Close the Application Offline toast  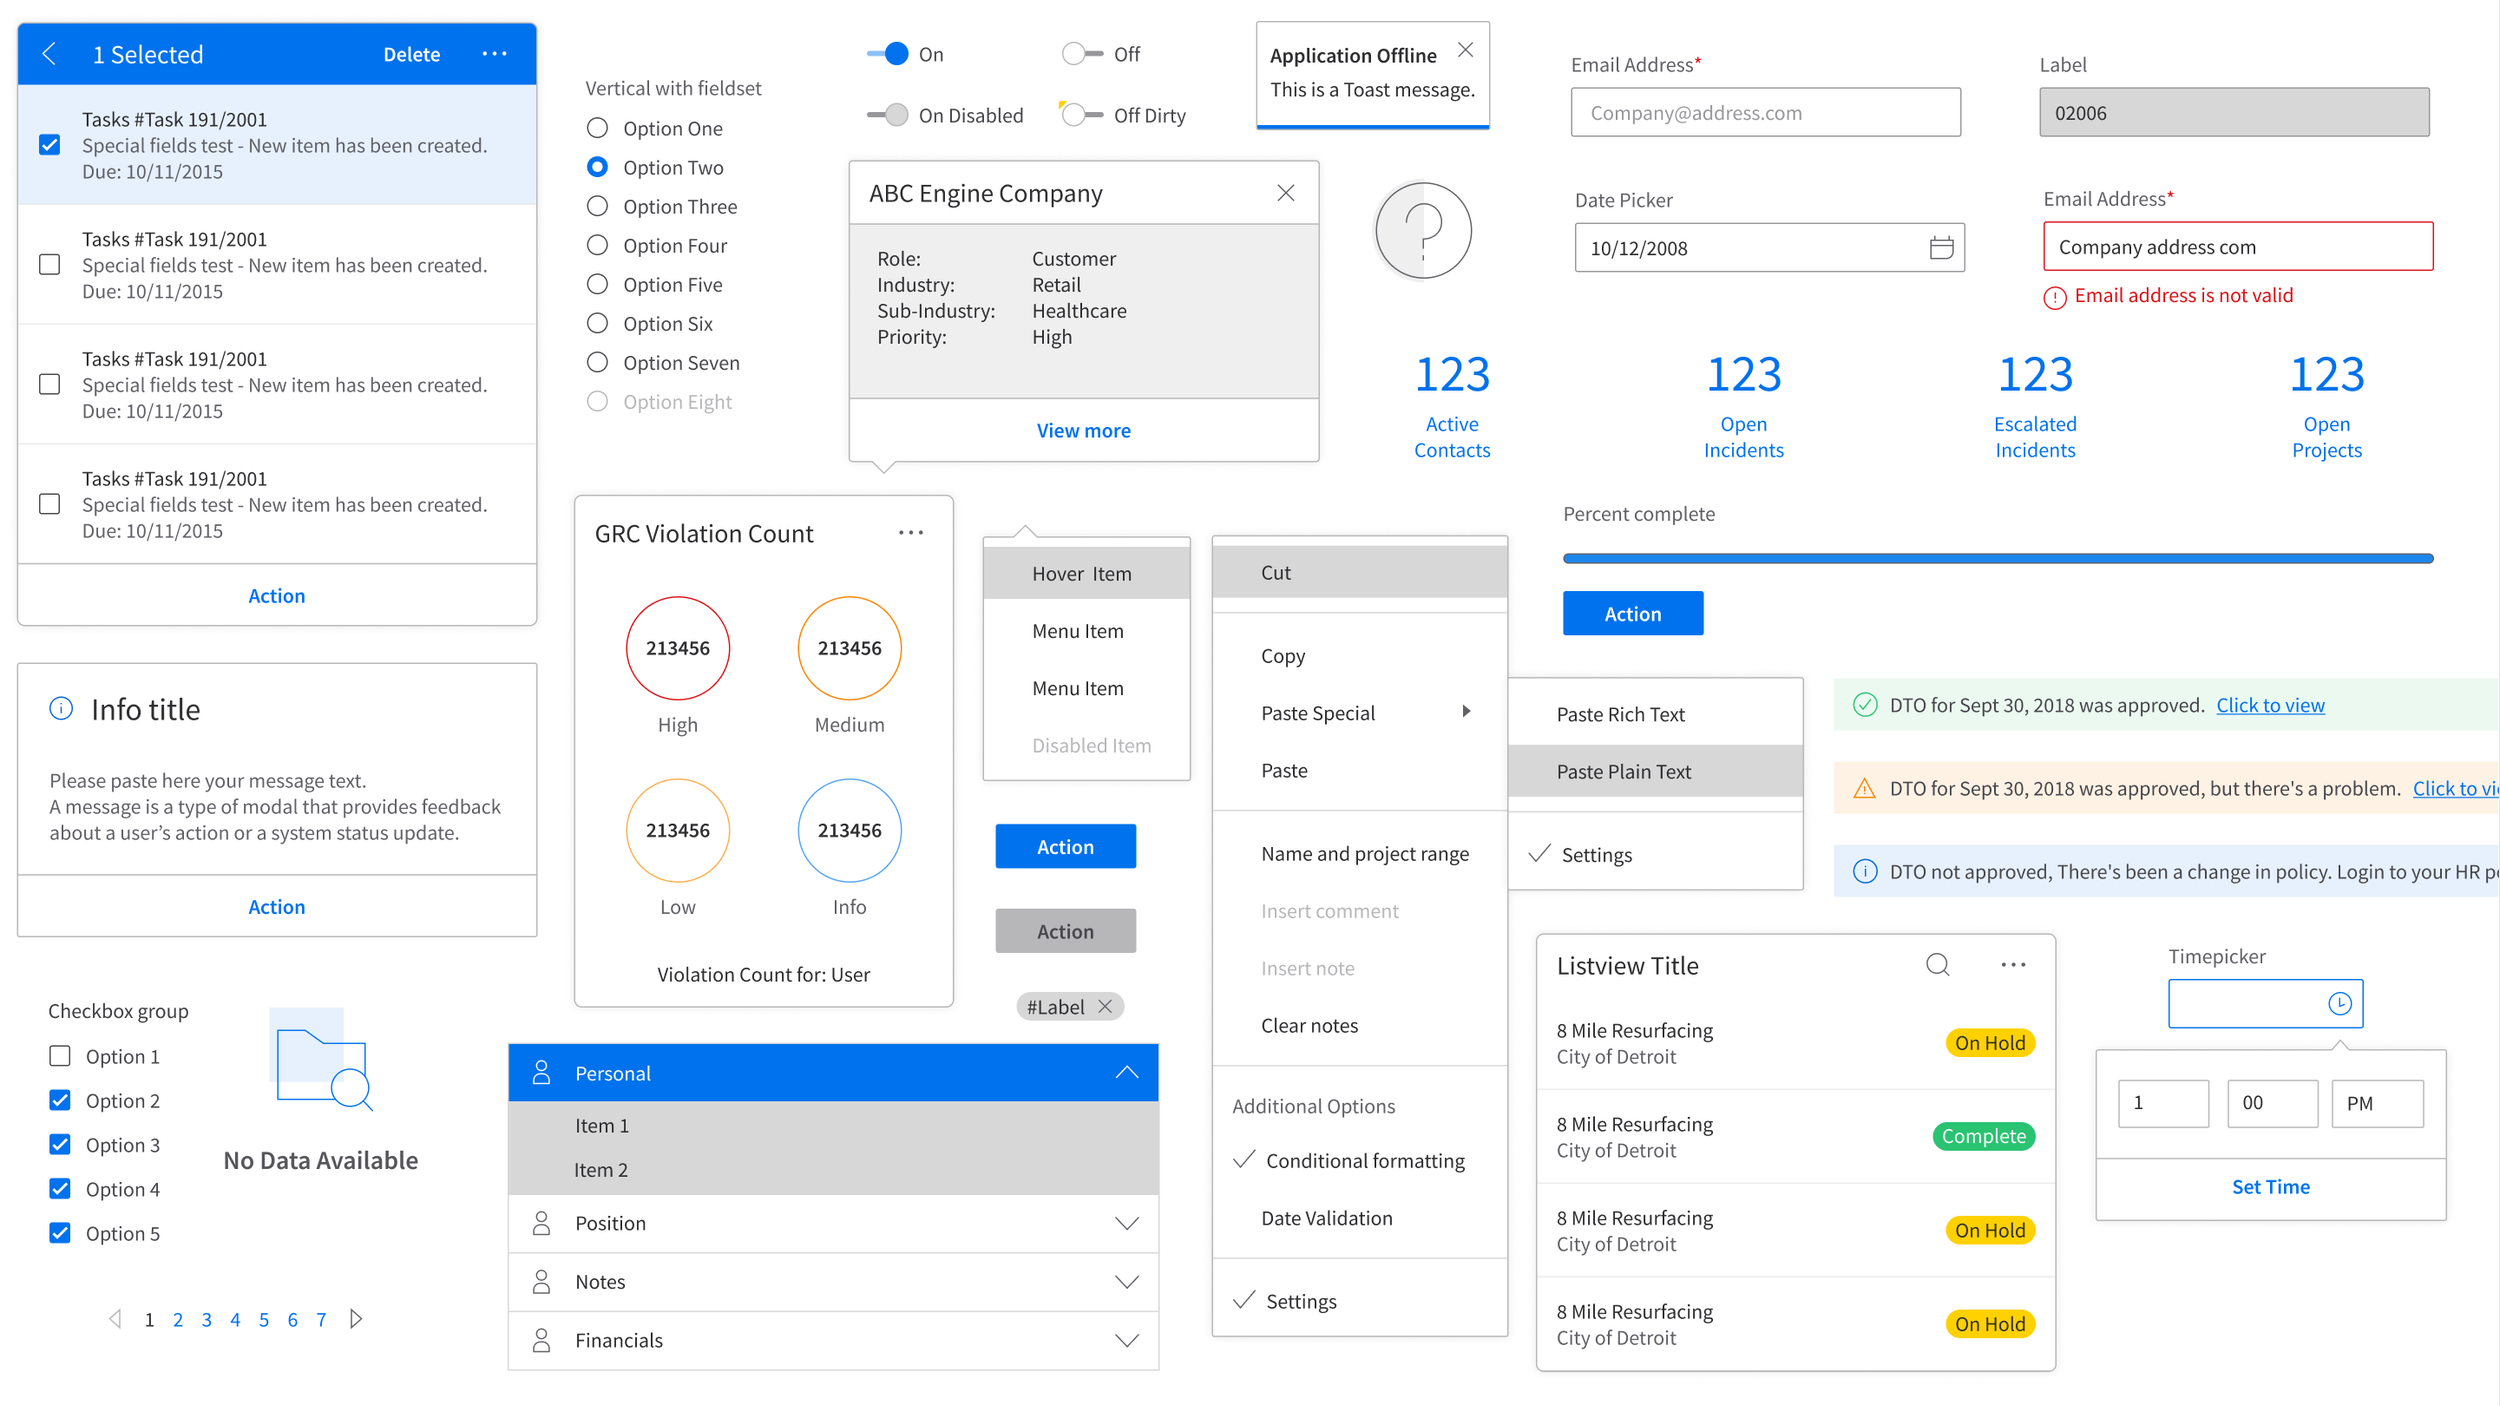pyautogui.click(x=1465, y=50)
